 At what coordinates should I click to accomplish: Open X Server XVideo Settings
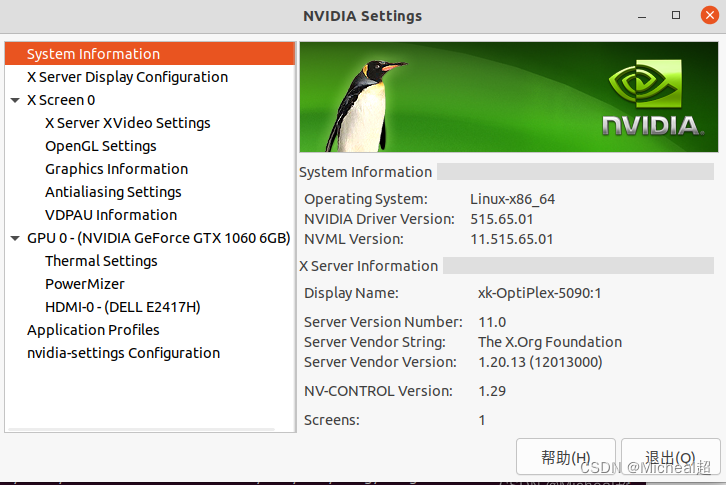point(128,123)
